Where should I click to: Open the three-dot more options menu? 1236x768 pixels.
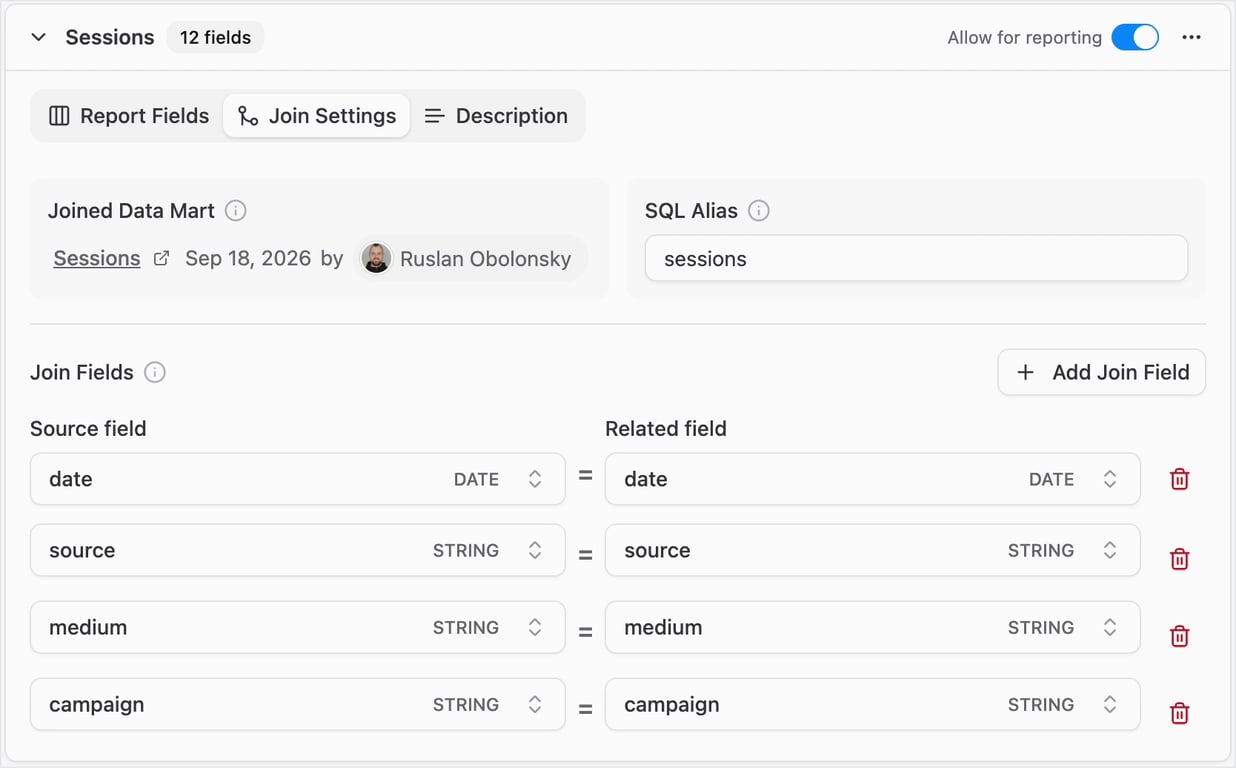[1191, 37]
